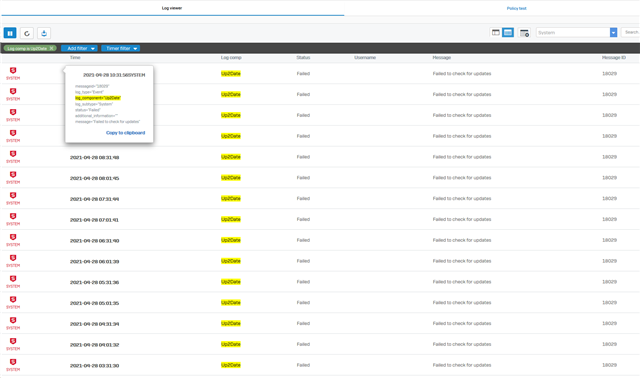
Task: Select timestamp 2021-04-28 05:01:35
Action: click(x=94, y=303)
